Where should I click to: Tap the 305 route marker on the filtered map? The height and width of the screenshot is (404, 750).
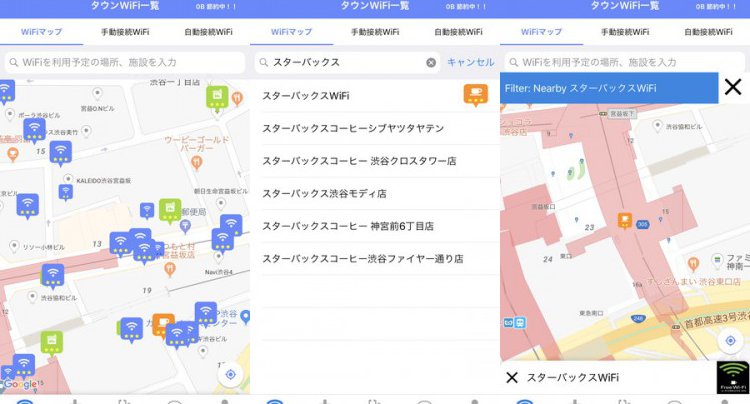(642, 224)
